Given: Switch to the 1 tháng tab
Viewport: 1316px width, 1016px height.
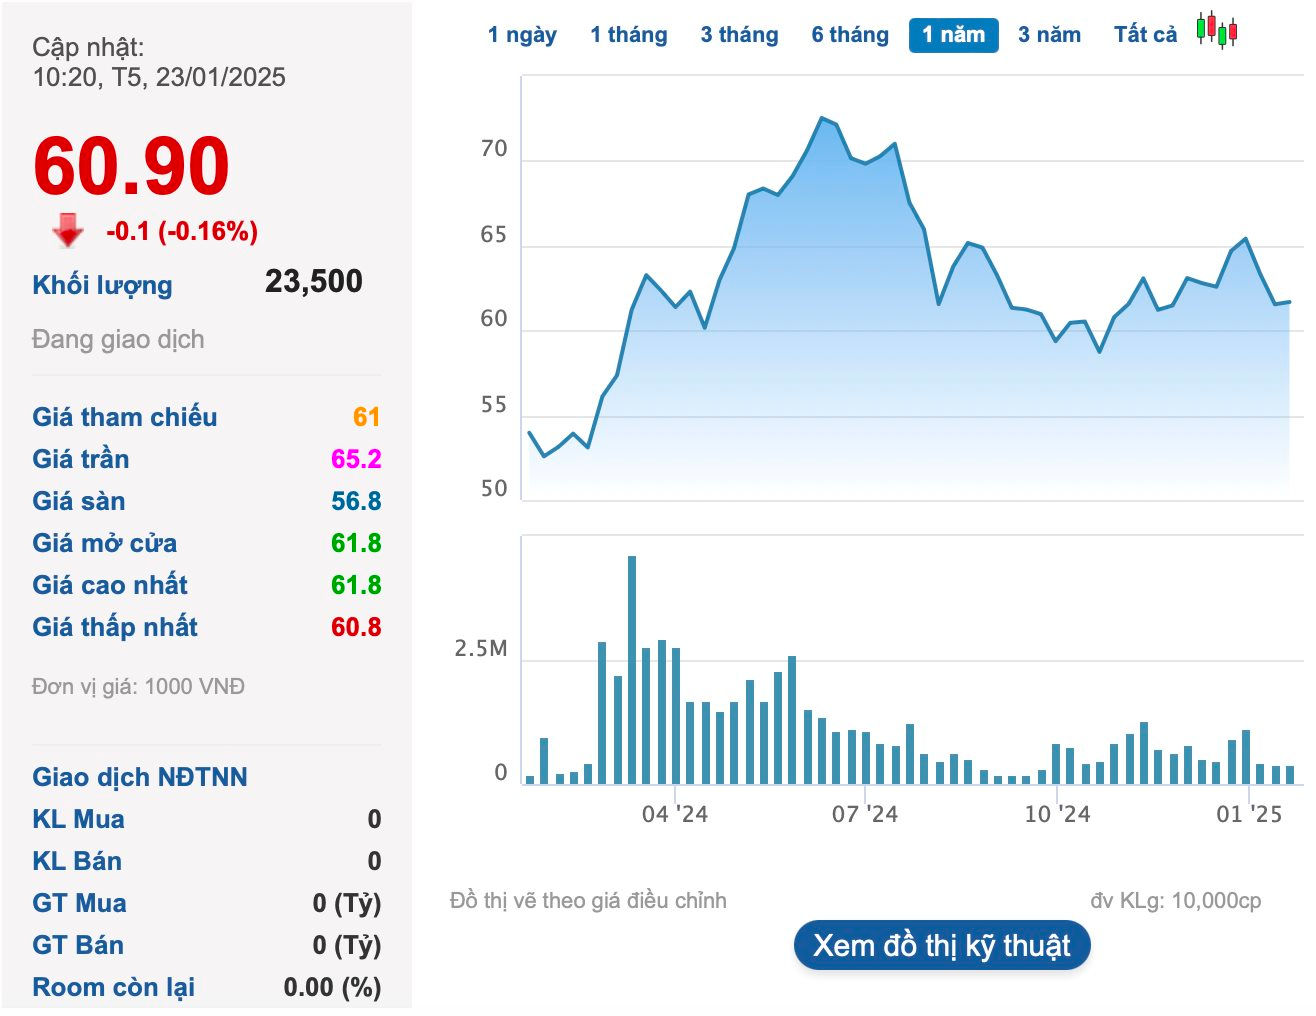Looking at the screenshot, I should point(628,35).
